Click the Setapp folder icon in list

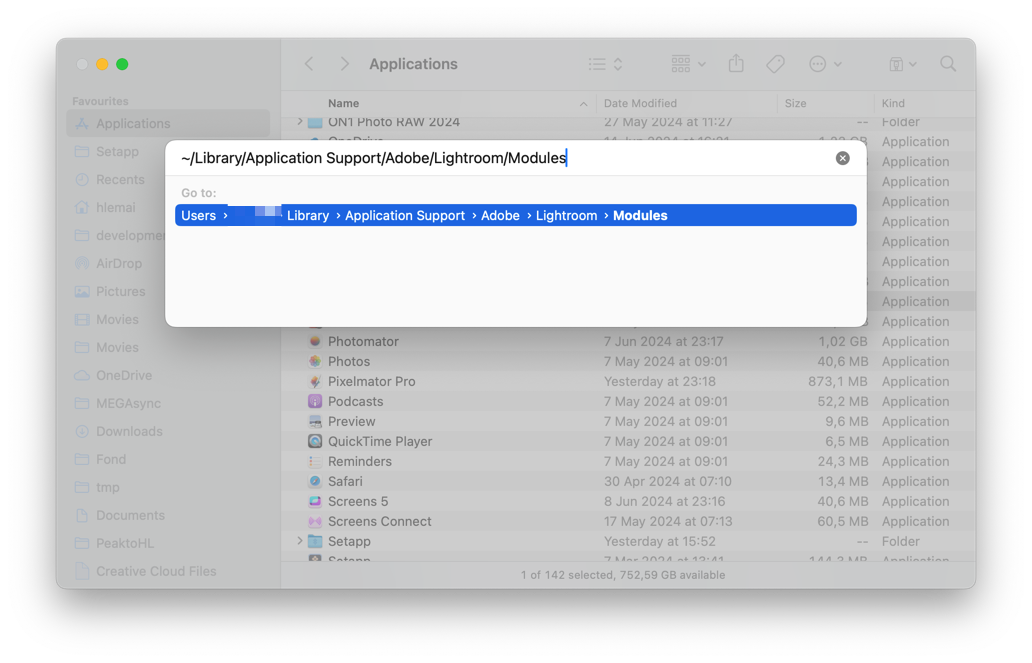pyautogui.click(x=315, y=541)
